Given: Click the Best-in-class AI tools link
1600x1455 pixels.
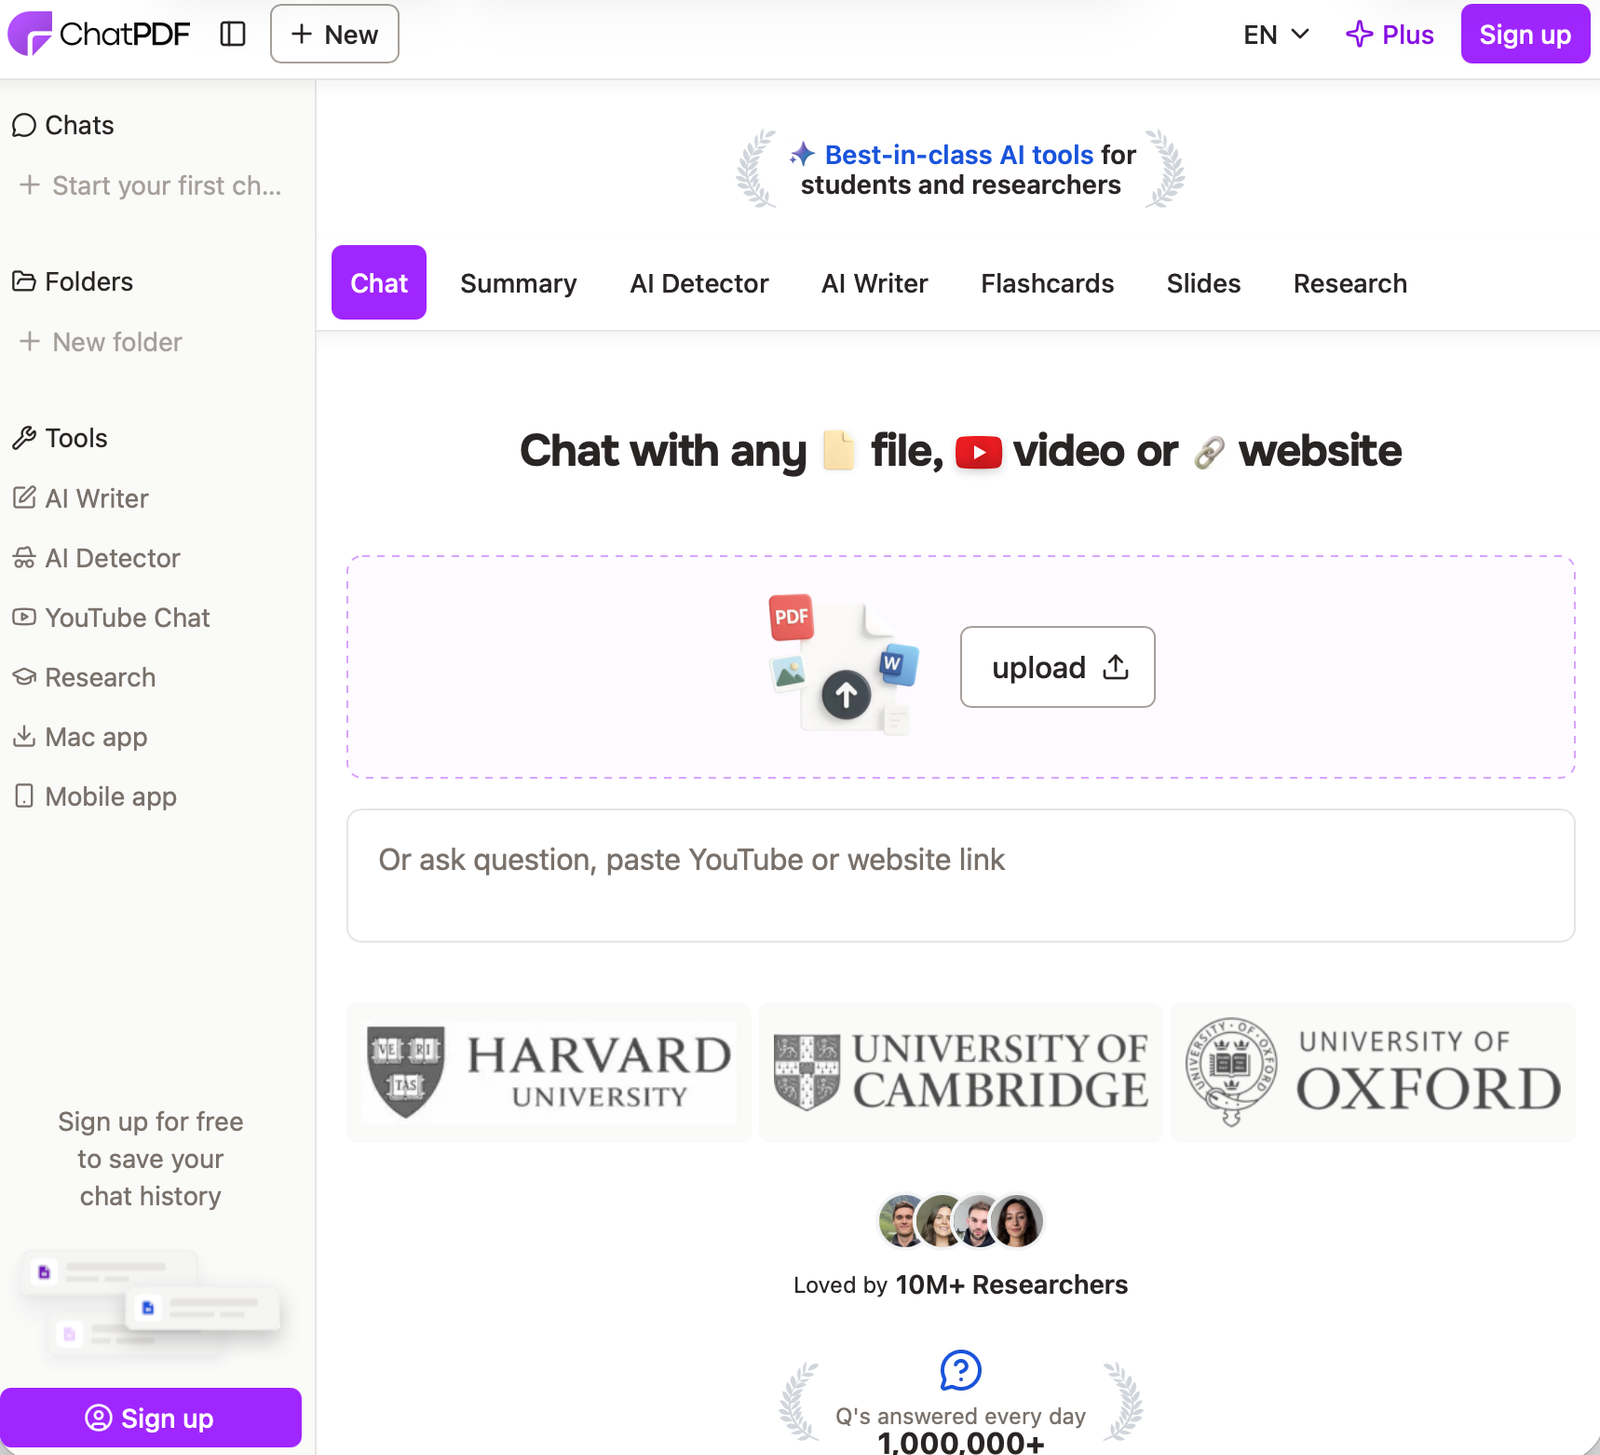Looking at the screenshot, I should 959,155.
